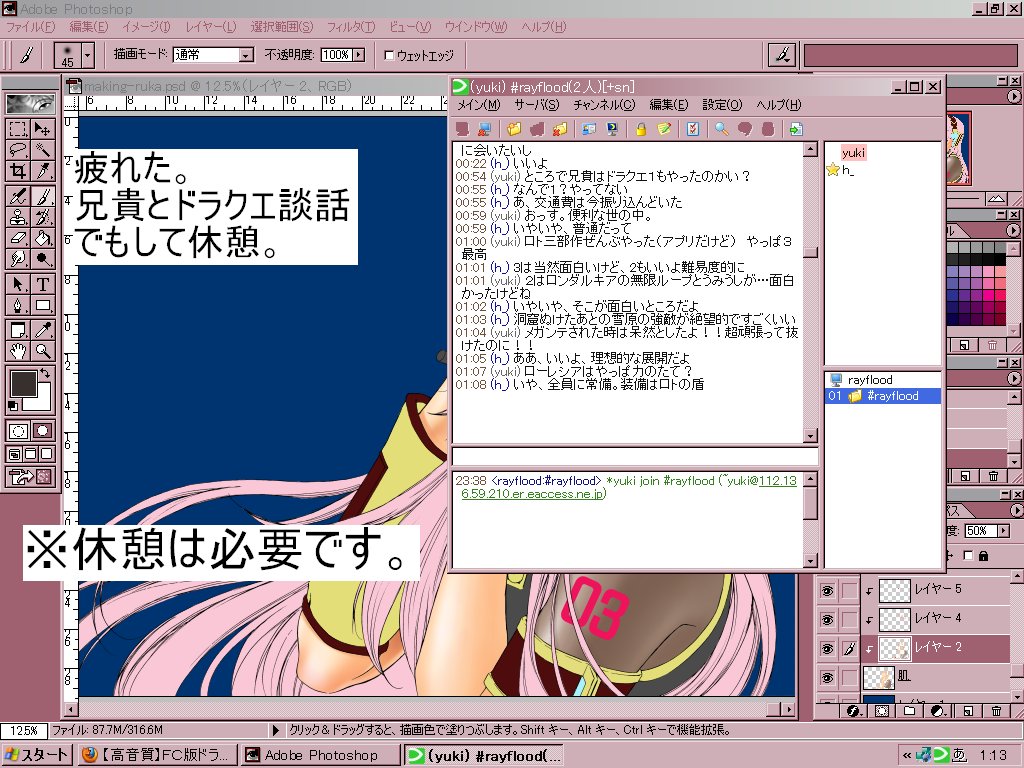Viewport: 1024px width, 768px height.
Task: Select the Smudge/Blur tool
Action: (18, 258)
